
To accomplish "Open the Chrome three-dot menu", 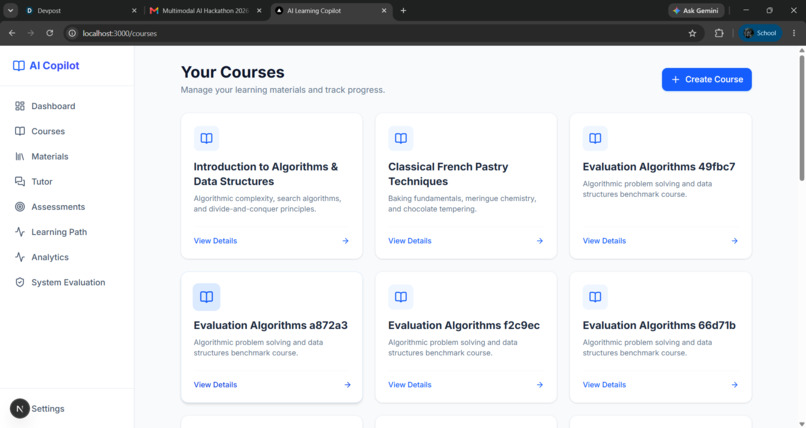I will [794, 33].
